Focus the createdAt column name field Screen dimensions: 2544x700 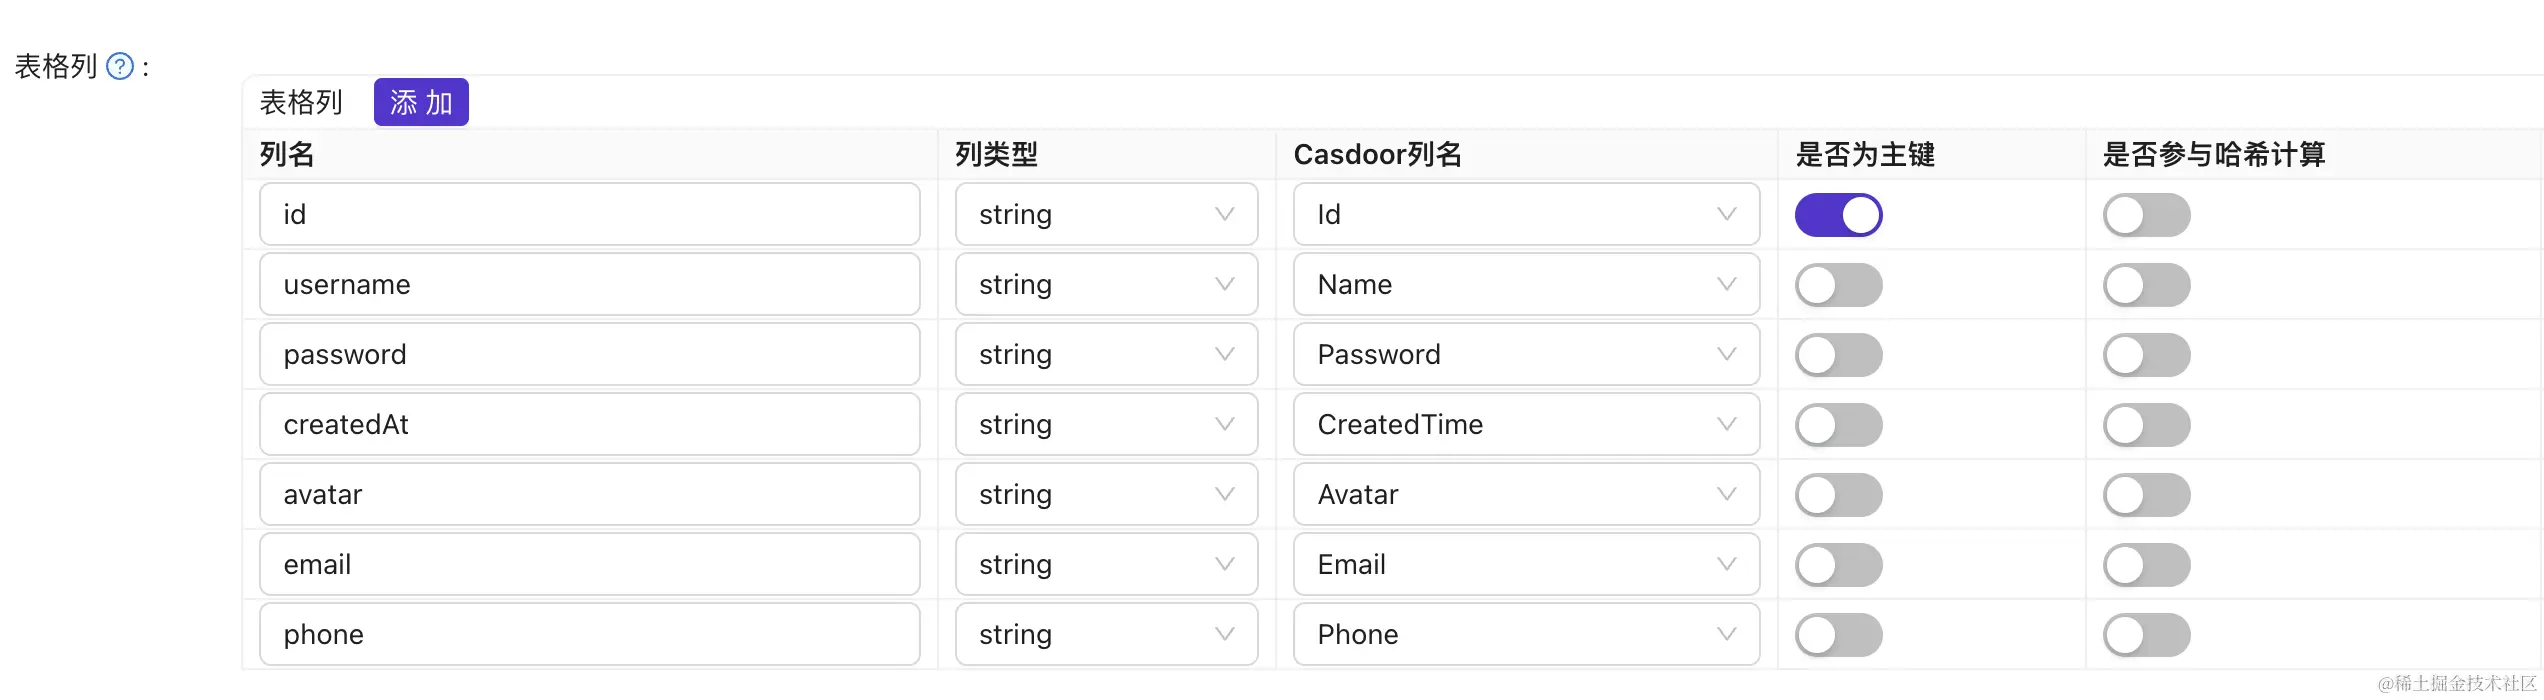coord(589,424)
